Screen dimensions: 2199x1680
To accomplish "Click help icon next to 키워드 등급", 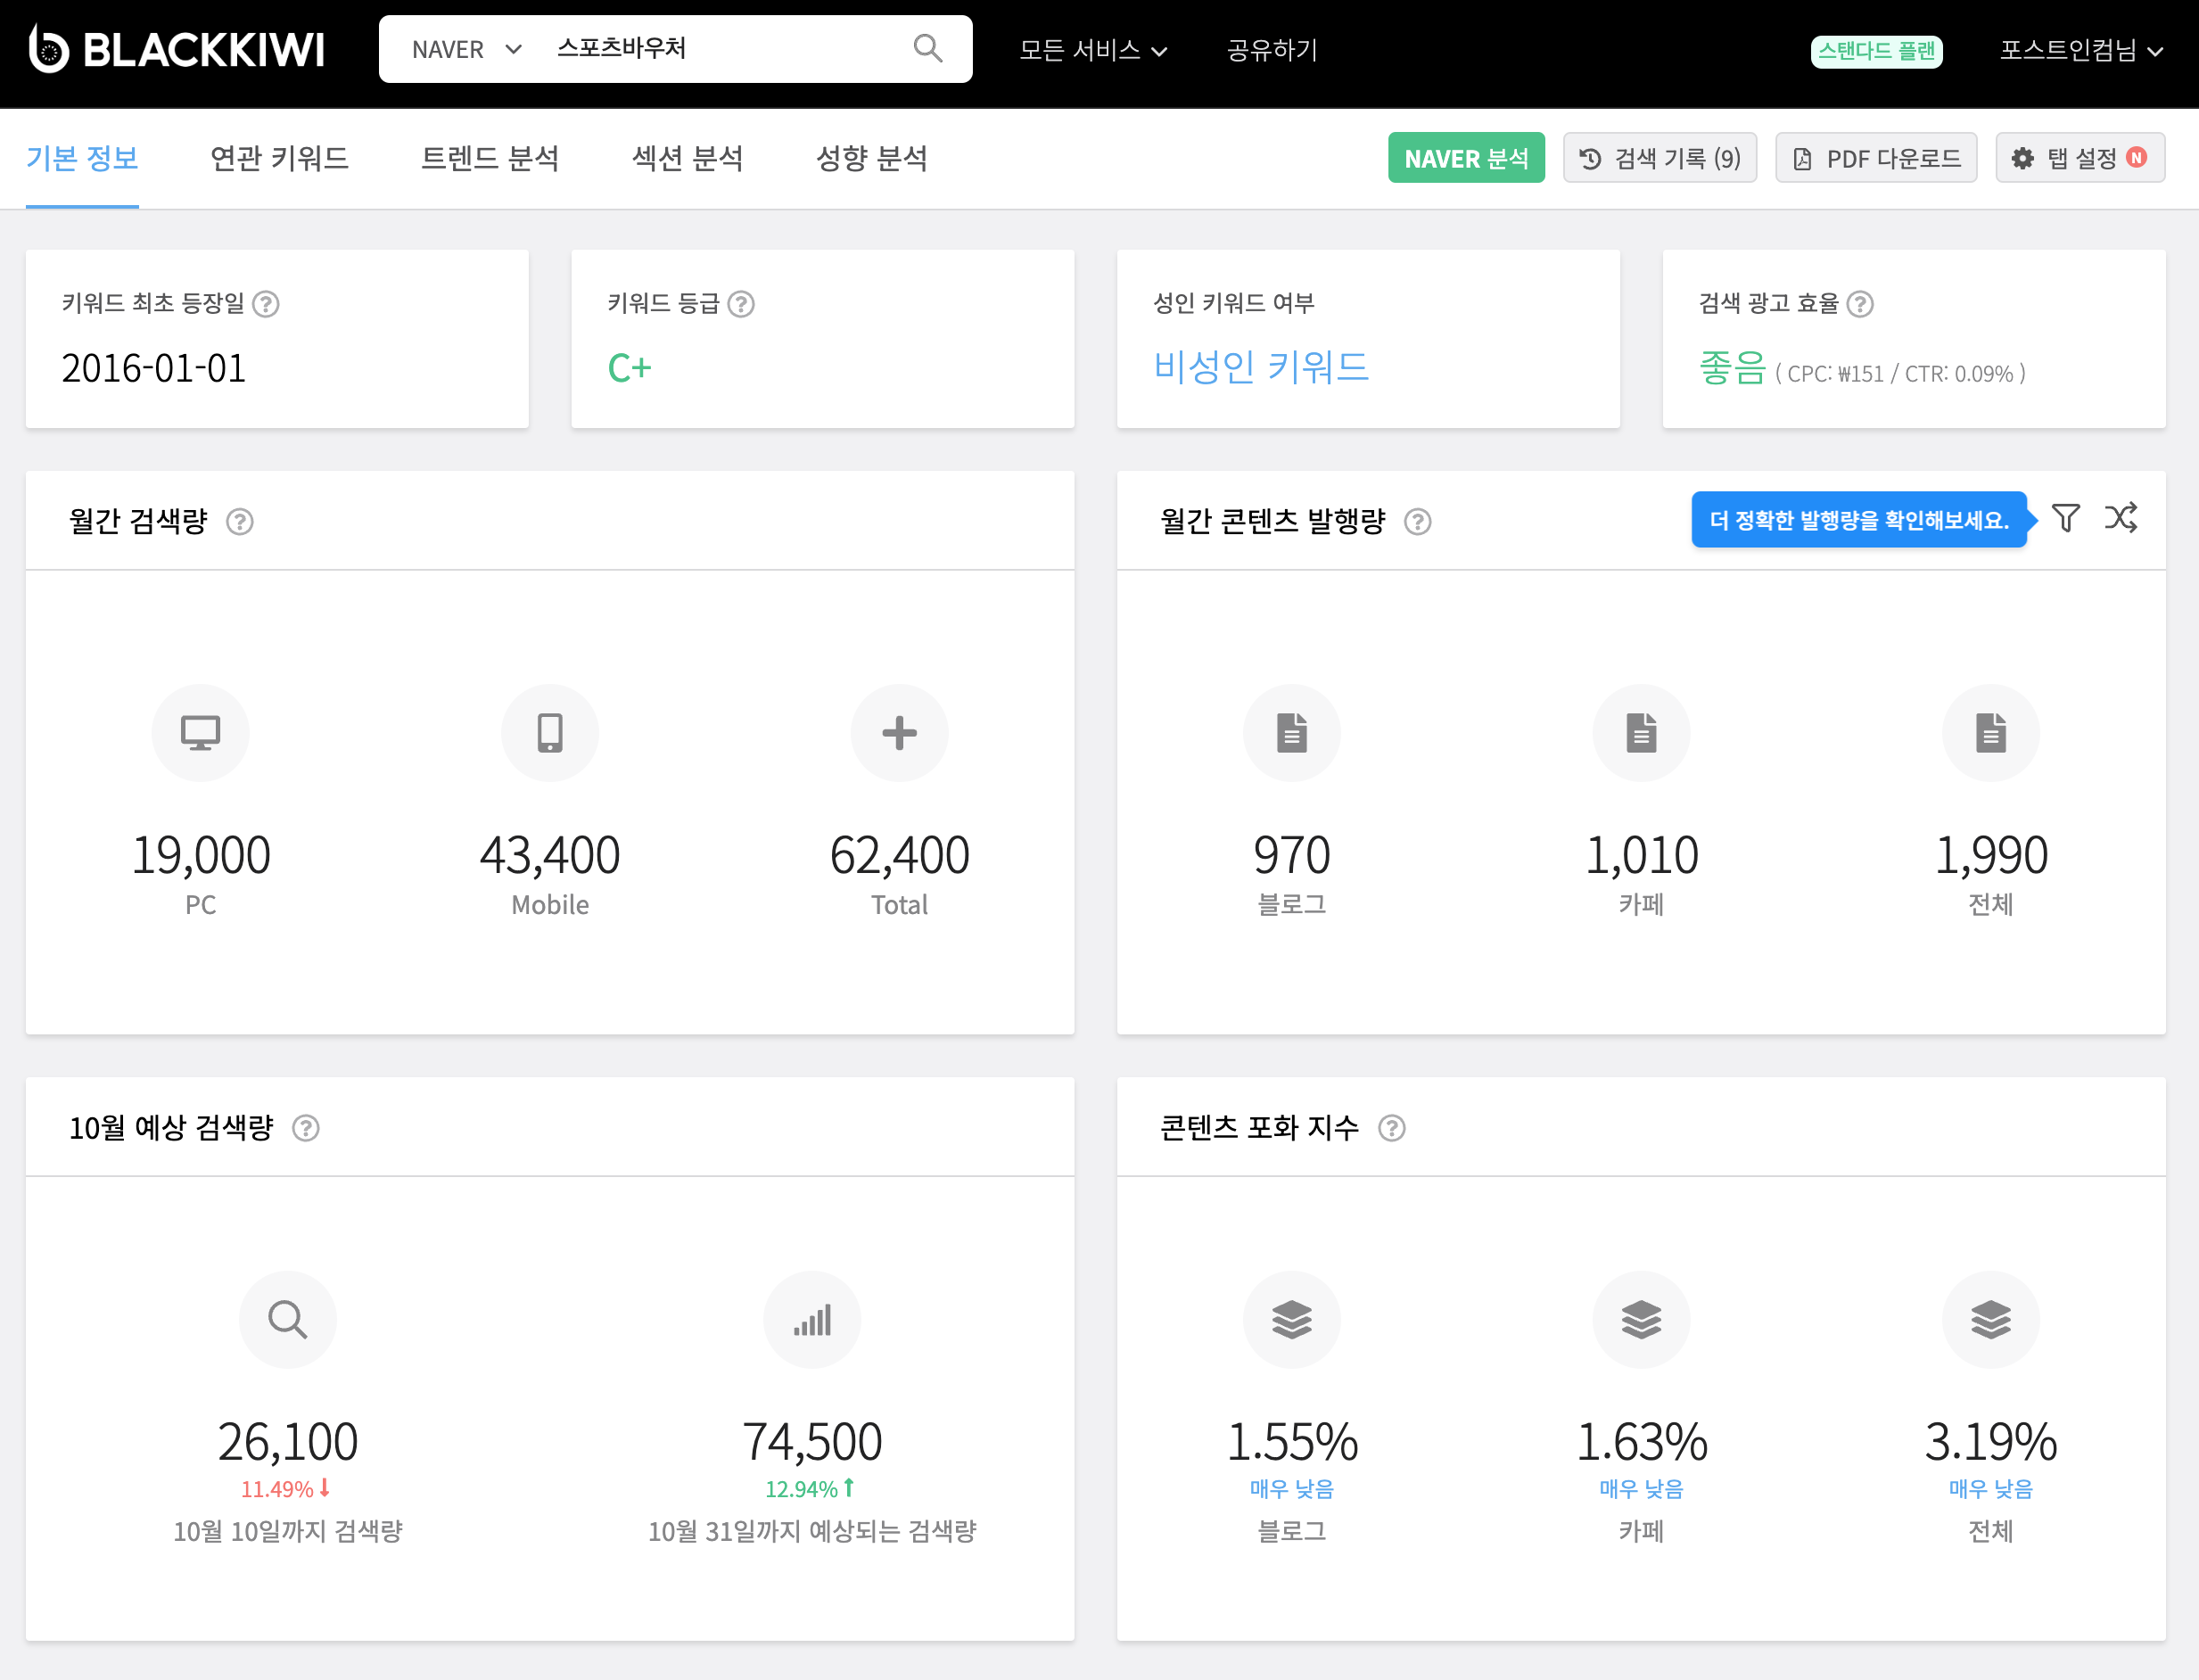I will 741,303.
